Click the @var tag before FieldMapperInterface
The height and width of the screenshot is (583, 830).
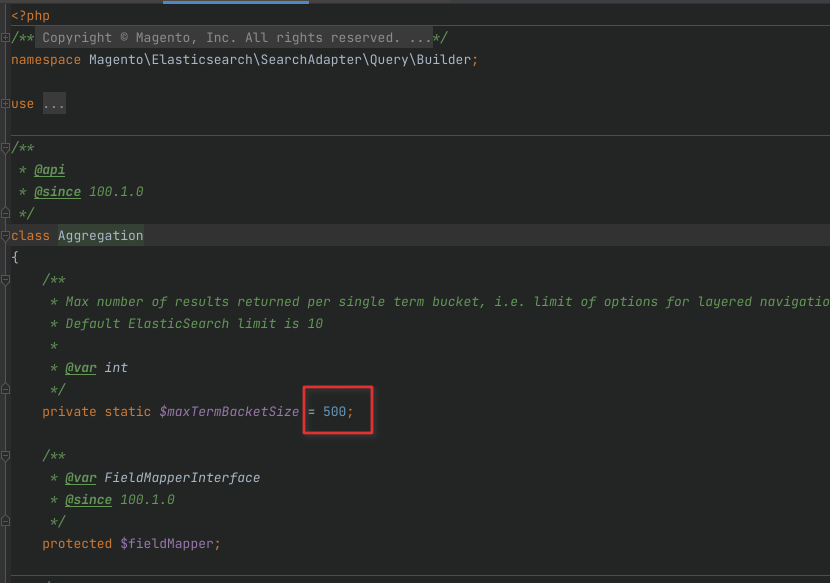coord(80,478)
